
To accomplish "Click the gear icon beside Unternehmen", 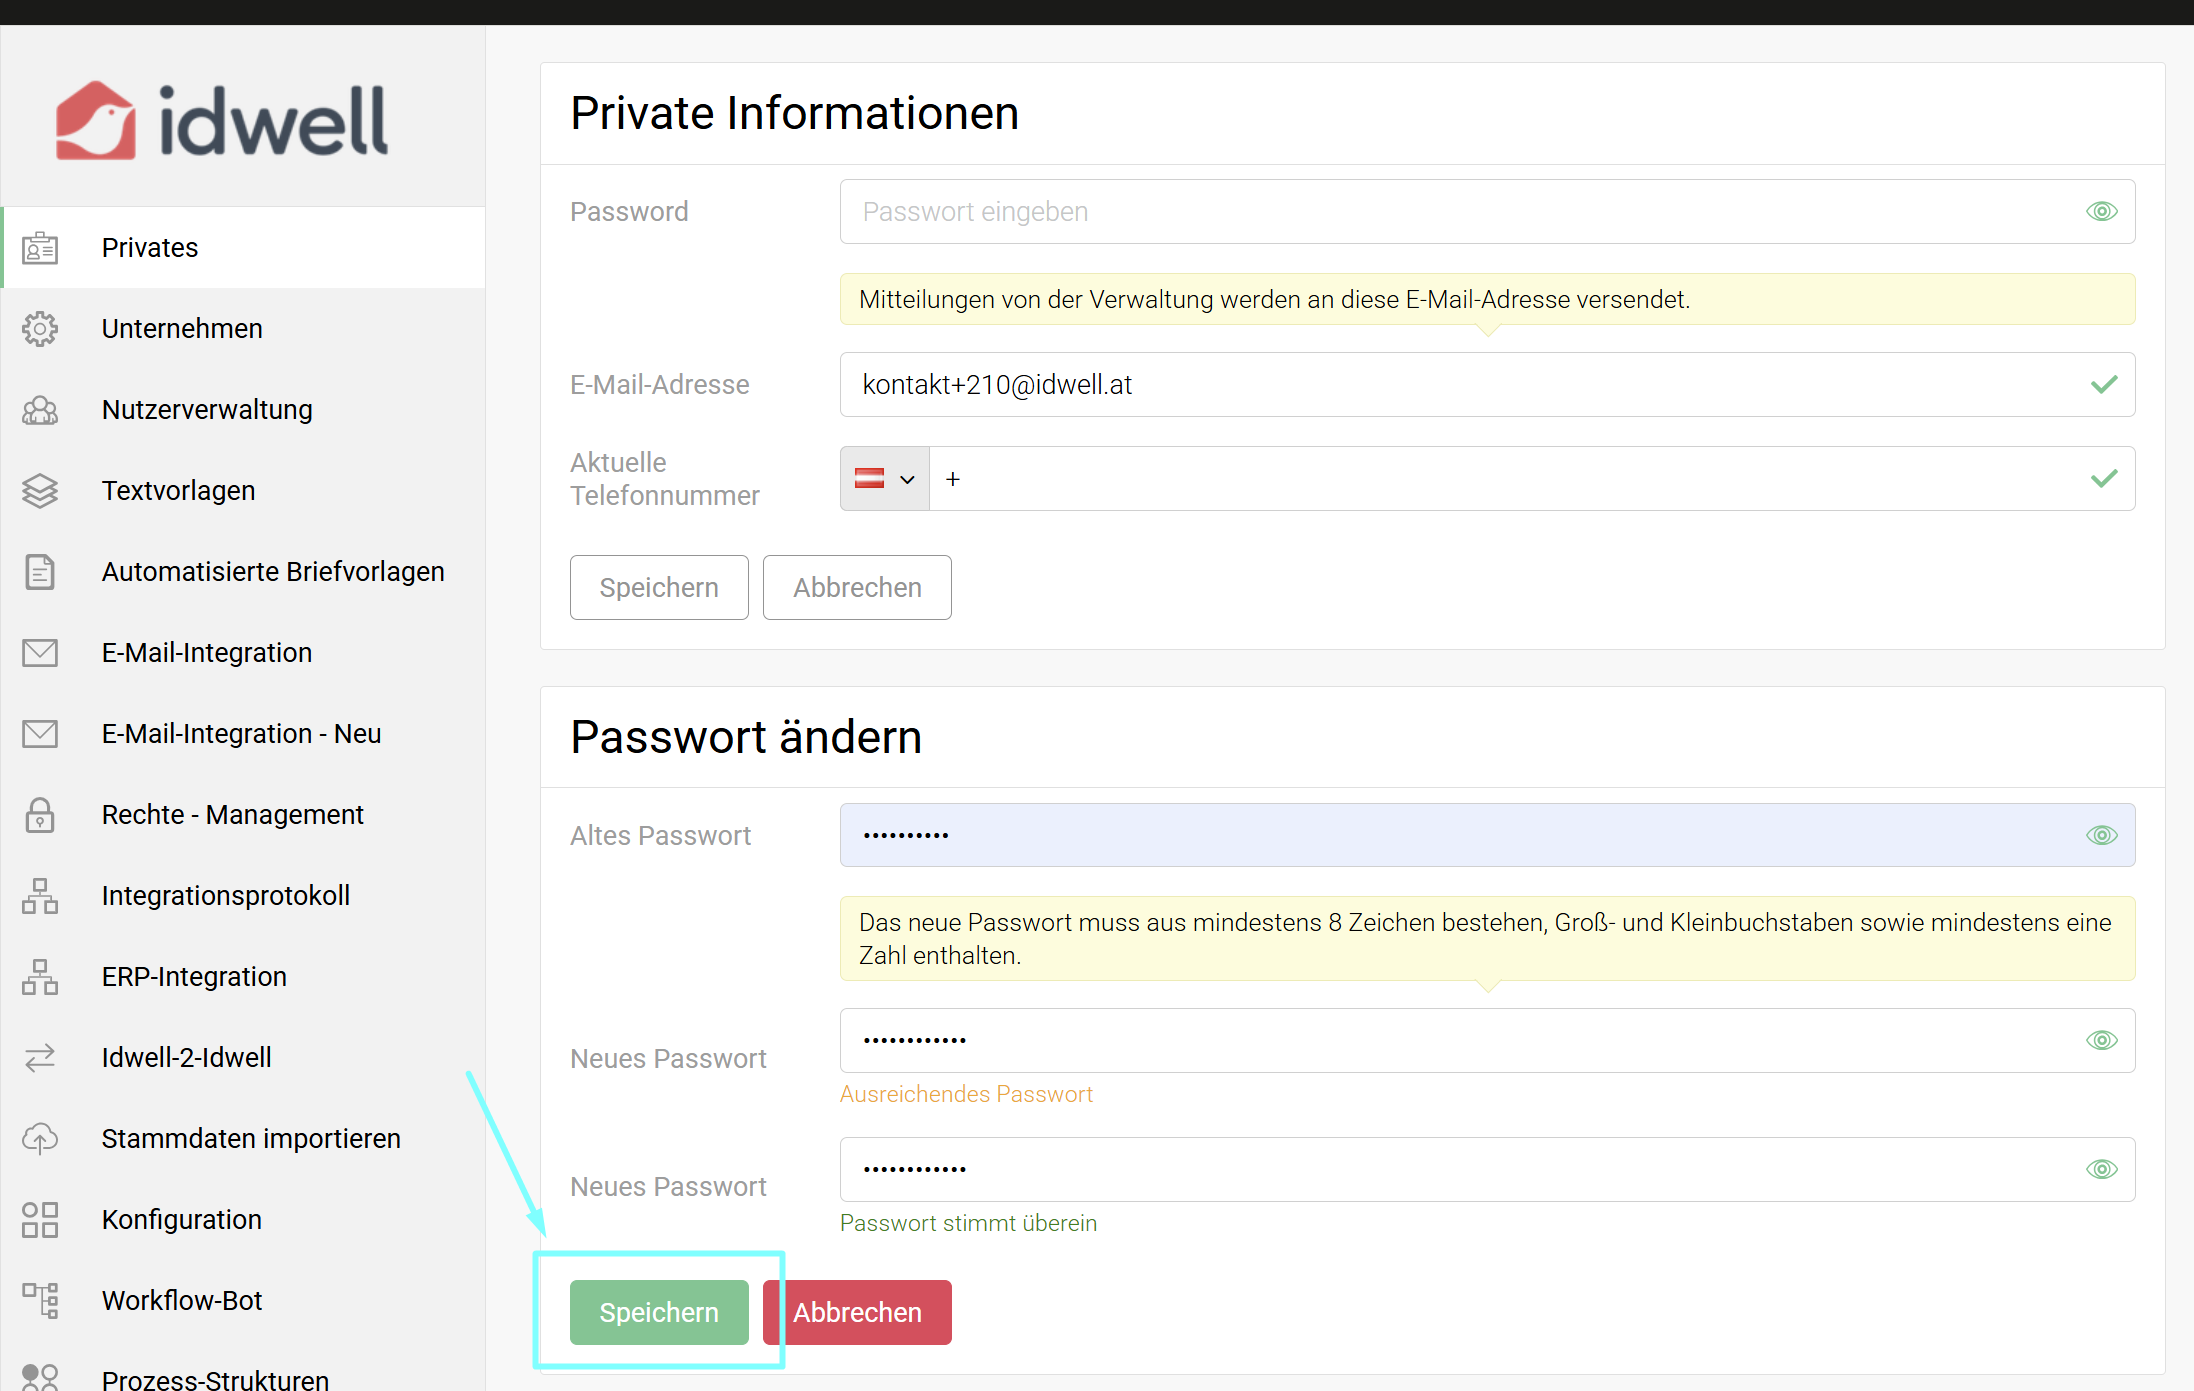I will tap(40, 329).
